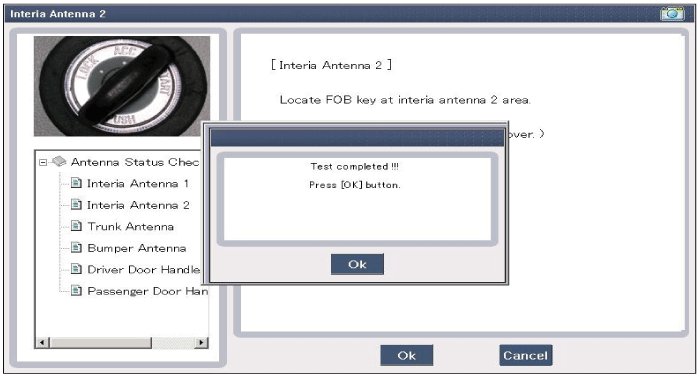The height and width of the screenshot is (377, 700).
Task: Click the tree panel's right scroll arrow
Action: coord(201,343)
